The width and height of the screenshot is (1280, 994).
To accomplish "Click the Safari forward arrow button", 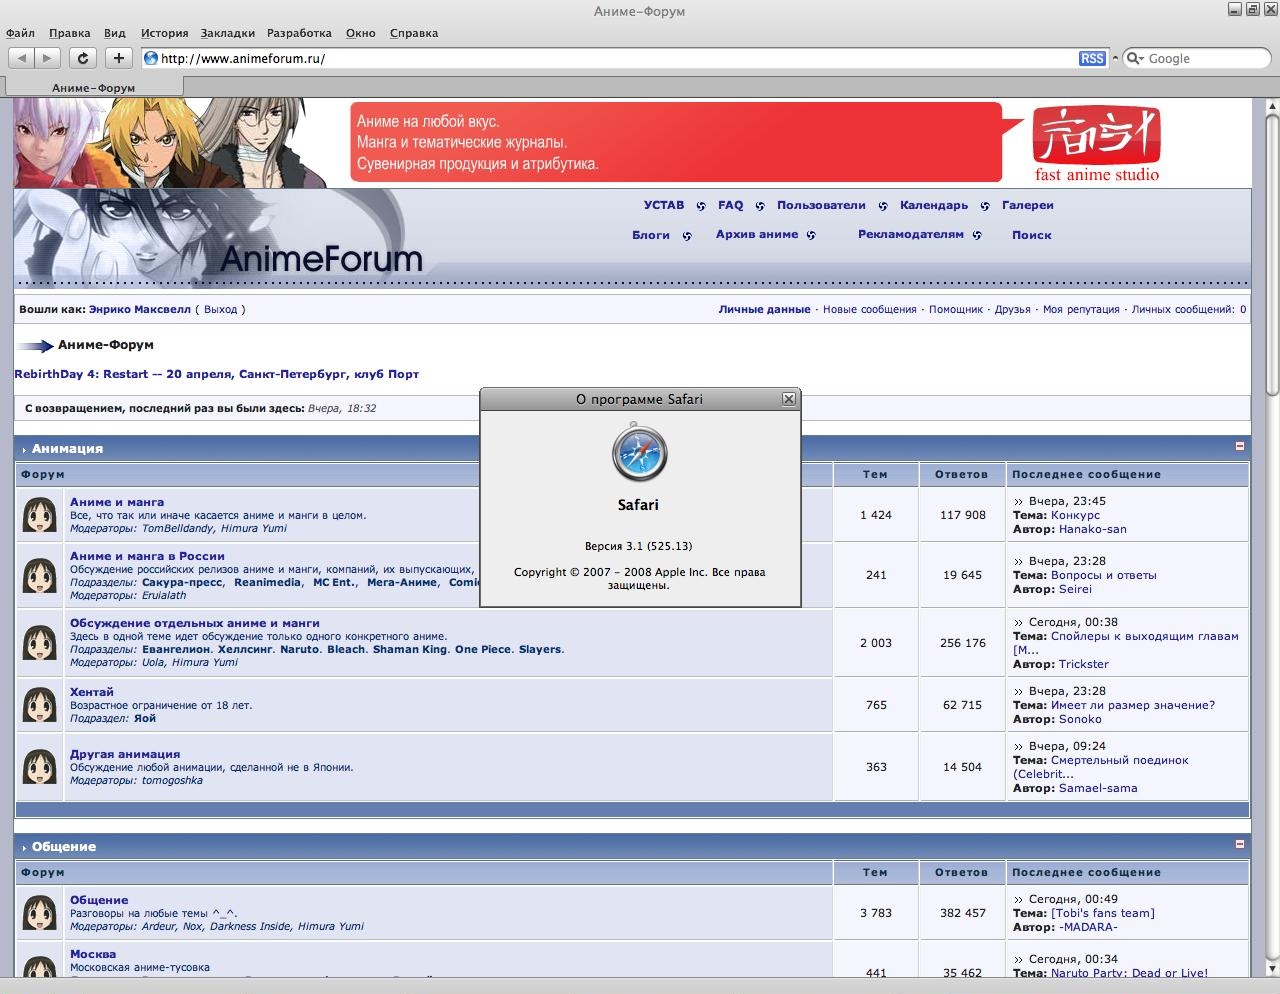I will tap(48, 58).
